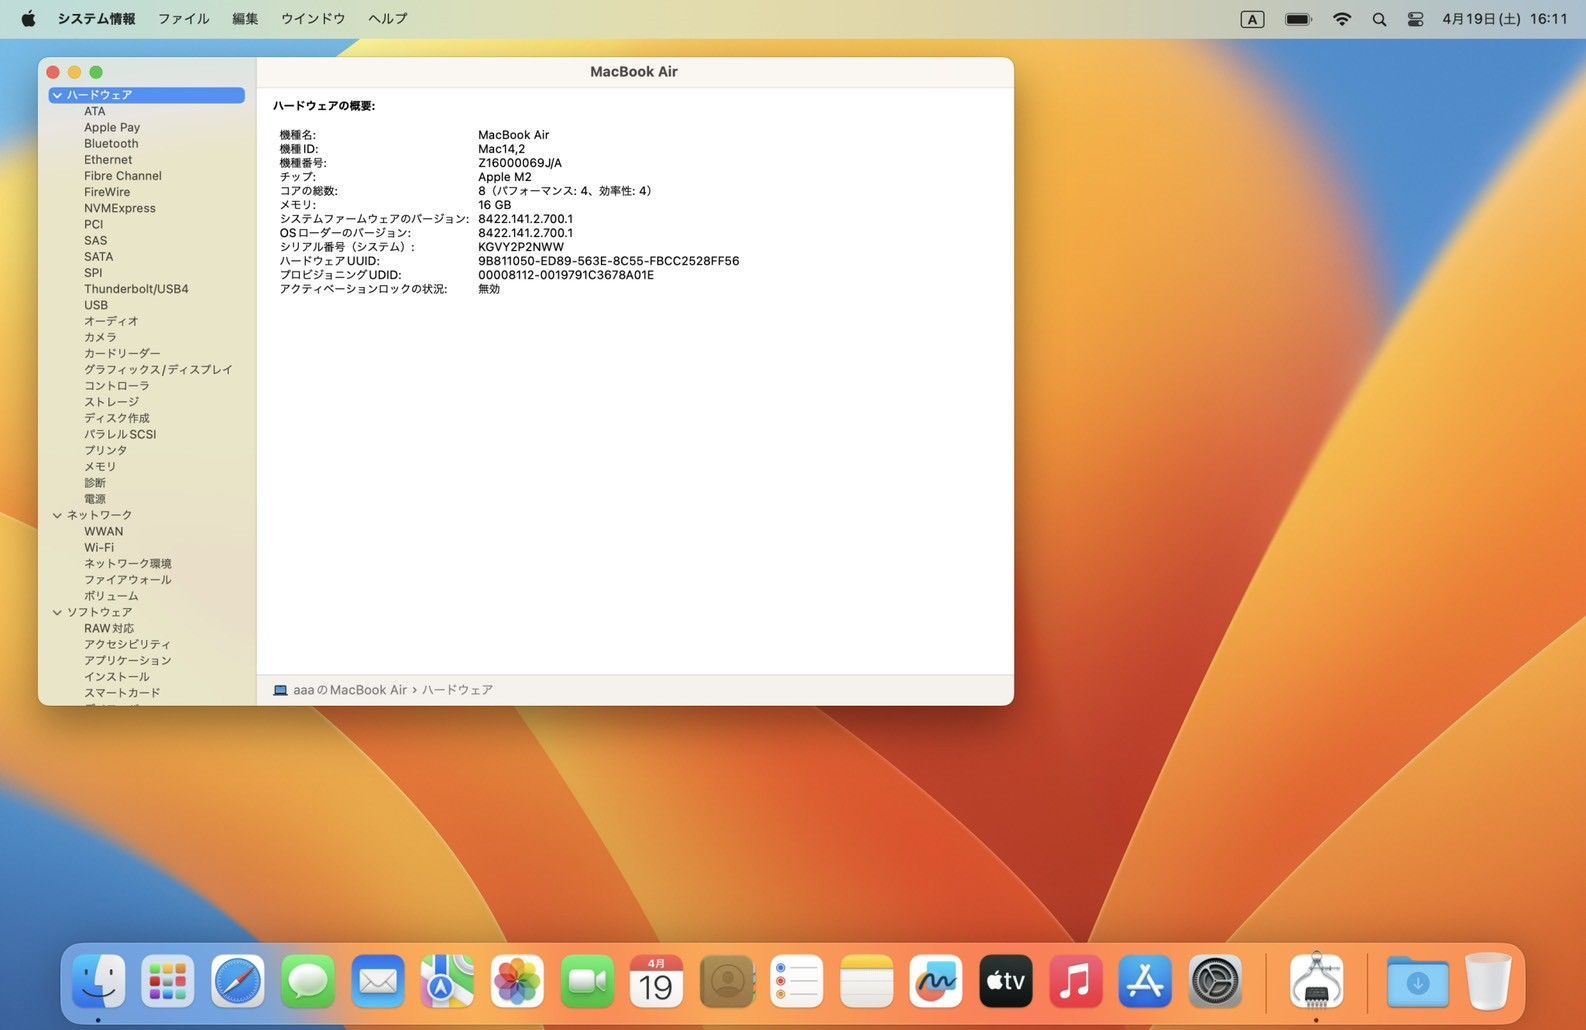Image resolution: width=1586 pixels, height=1030 pixels.
Task: Open the ファイル menu
Action: point(184,19)
